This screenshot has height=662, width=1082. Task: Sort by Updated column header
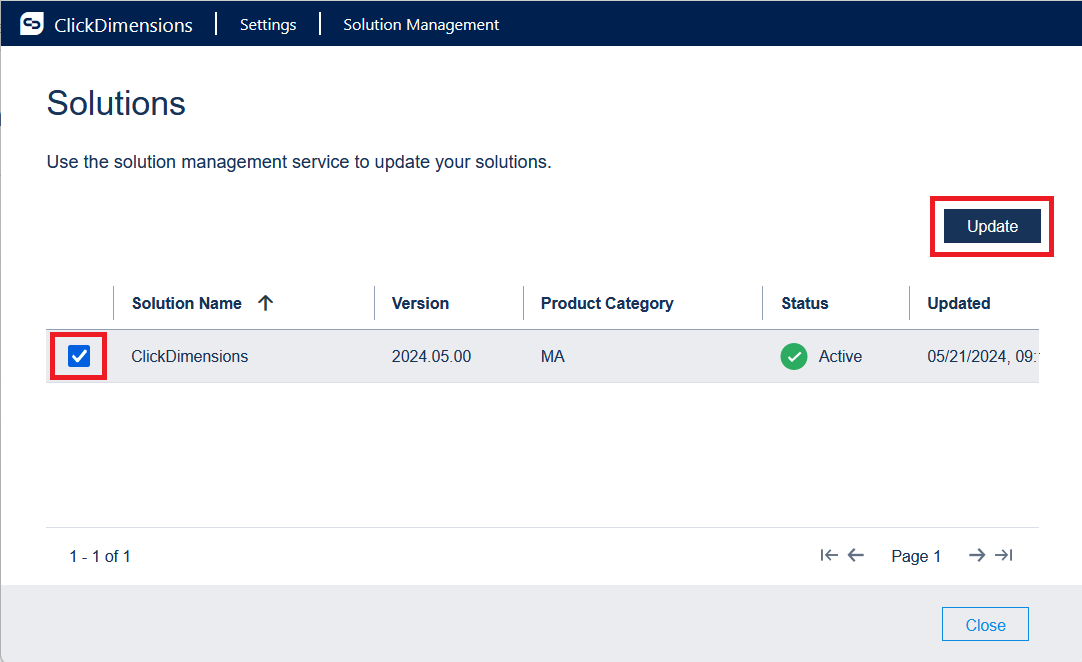958,303
